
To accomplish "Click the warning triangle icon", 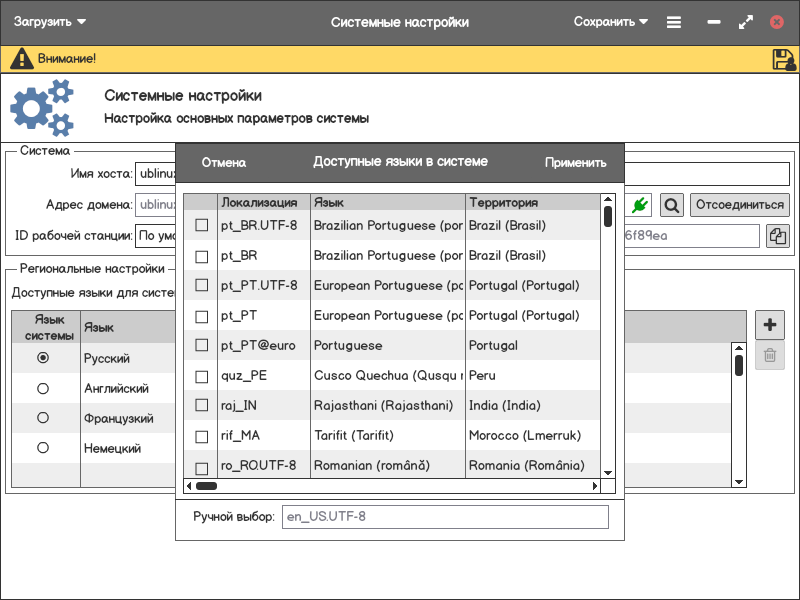I will 21,59.
